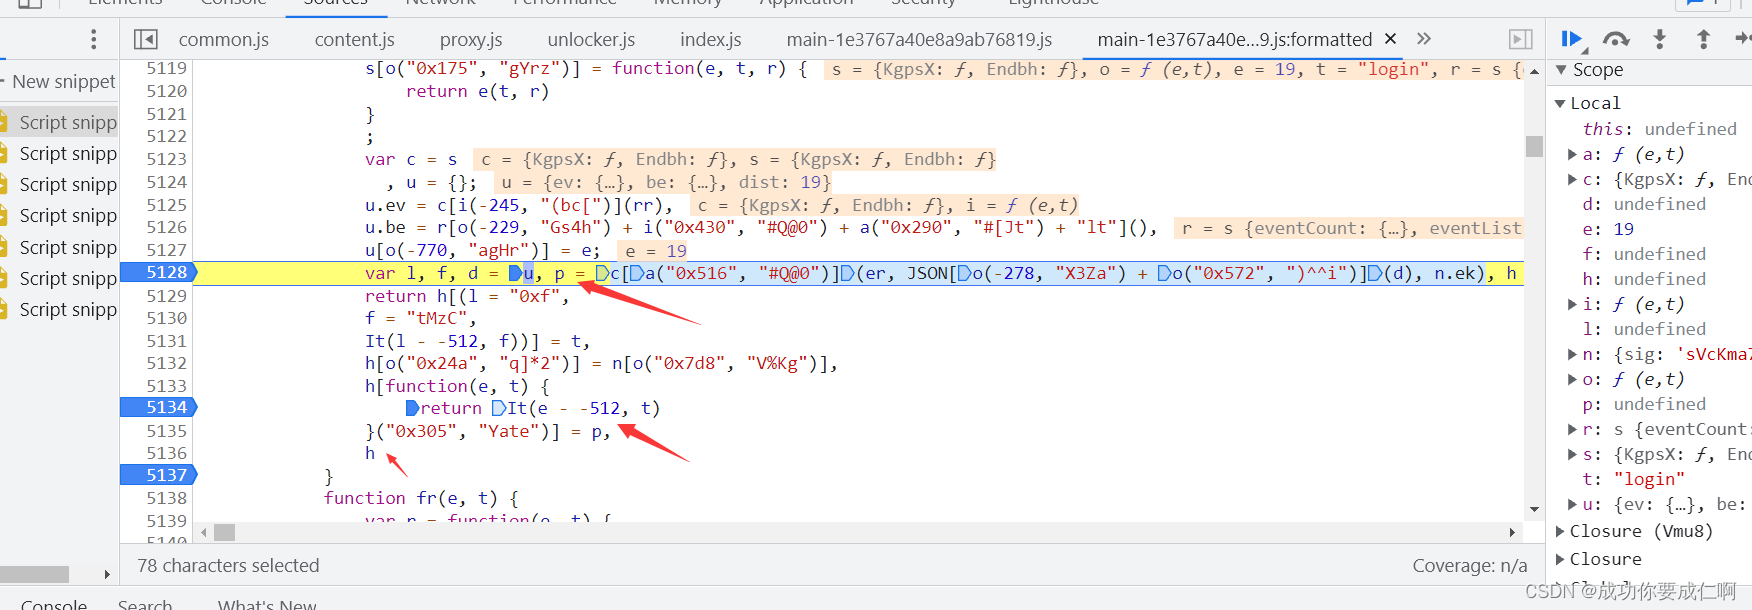Toggle inline breakpoint before o("0x572"
Image resolution: width=1752 pixels, height=610 pixels.
(1164, 273)
